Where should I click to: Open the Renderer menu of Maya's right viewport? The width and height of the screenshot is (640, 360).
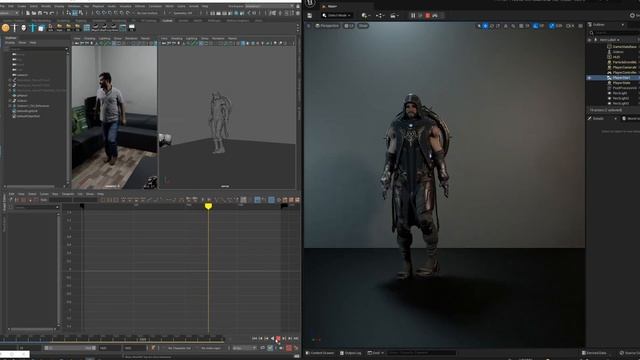click(x=218, y=38)
